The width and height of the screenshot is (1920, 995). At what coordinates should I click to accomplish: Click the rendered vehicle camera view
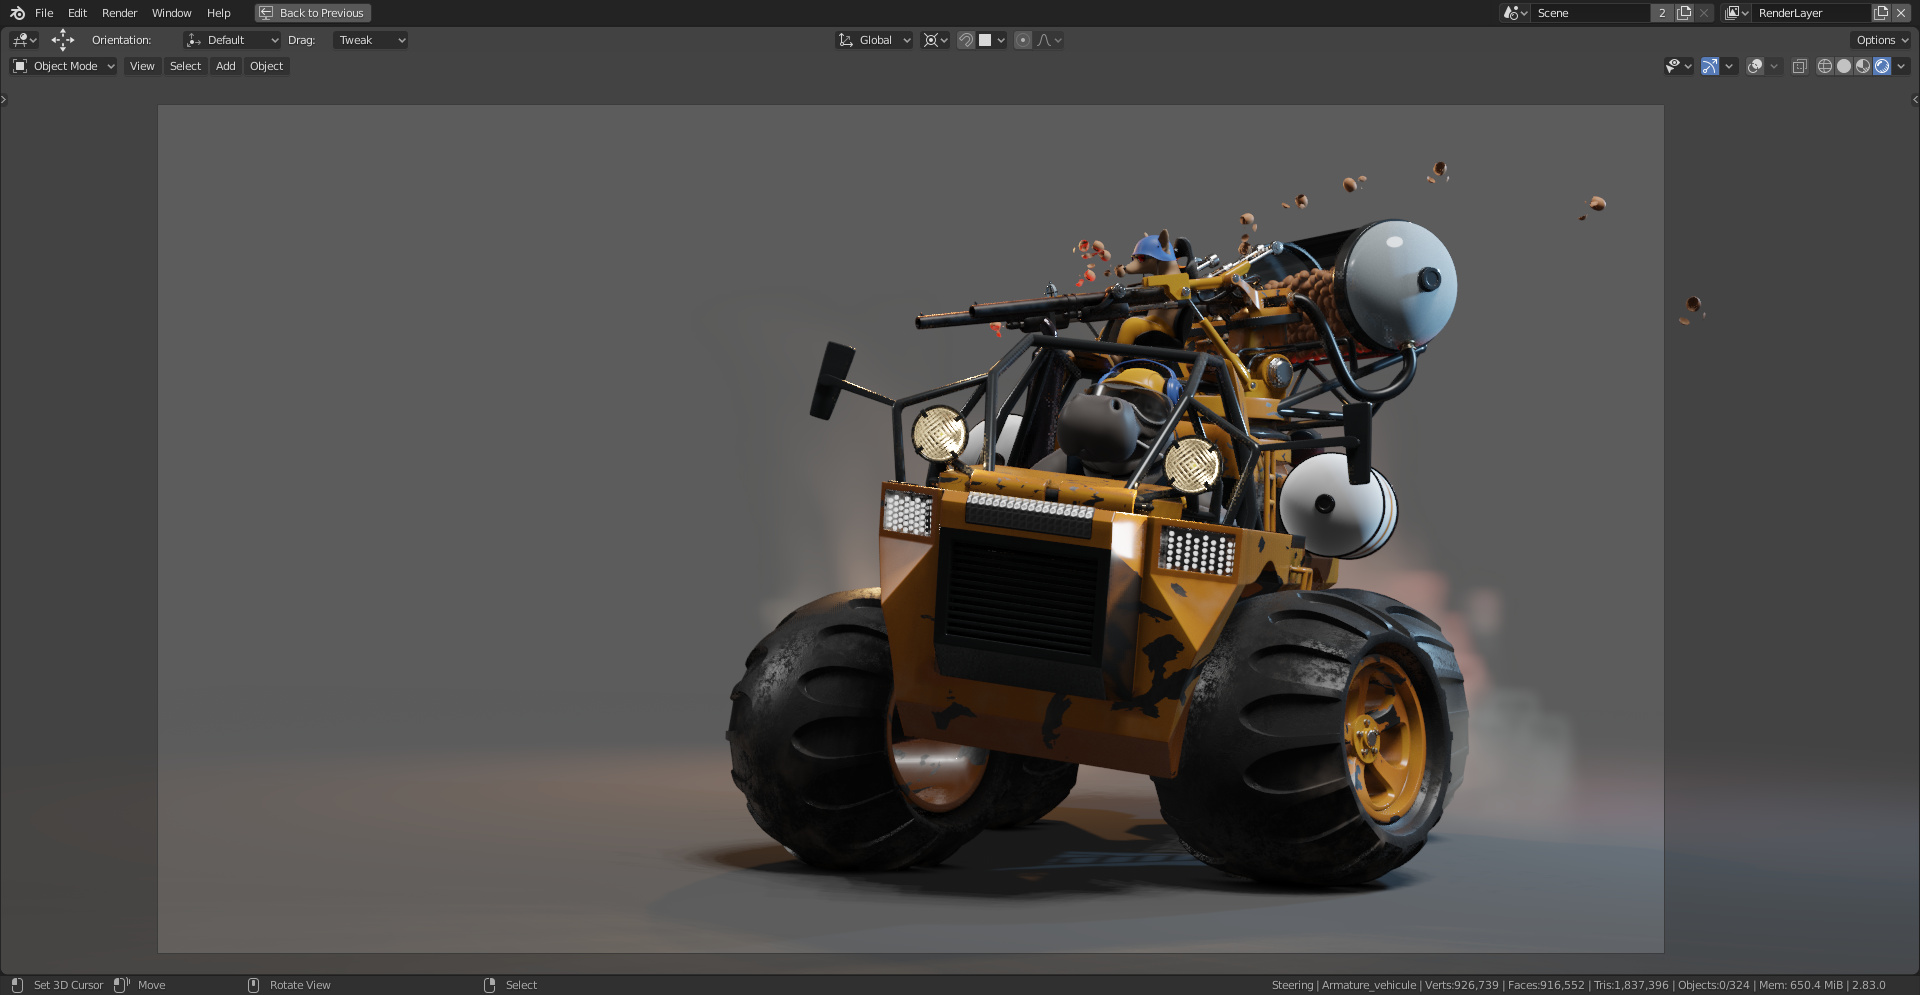click(x=911, y=529)
